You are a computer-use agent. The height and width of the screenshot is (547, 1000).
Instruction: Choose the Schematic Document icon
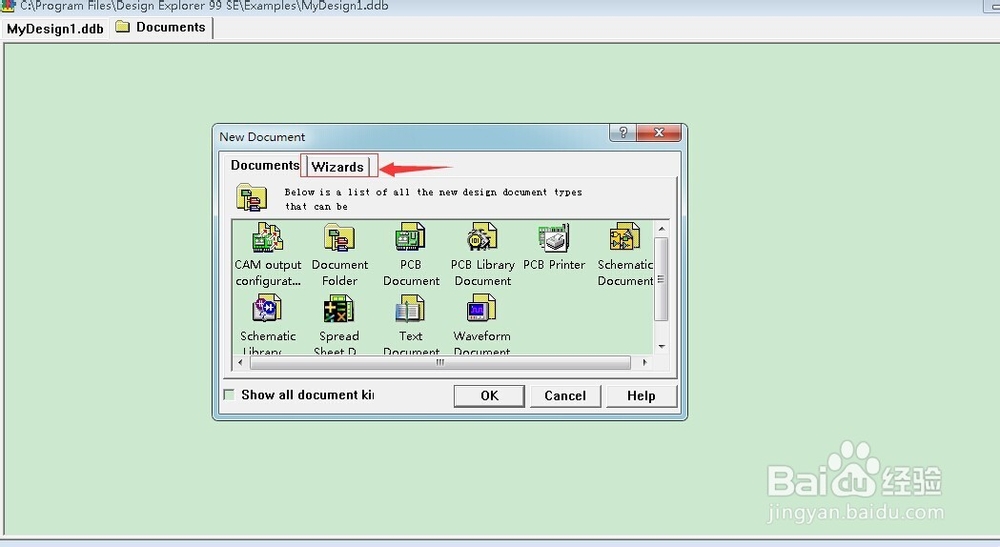[x=625, y=238]
